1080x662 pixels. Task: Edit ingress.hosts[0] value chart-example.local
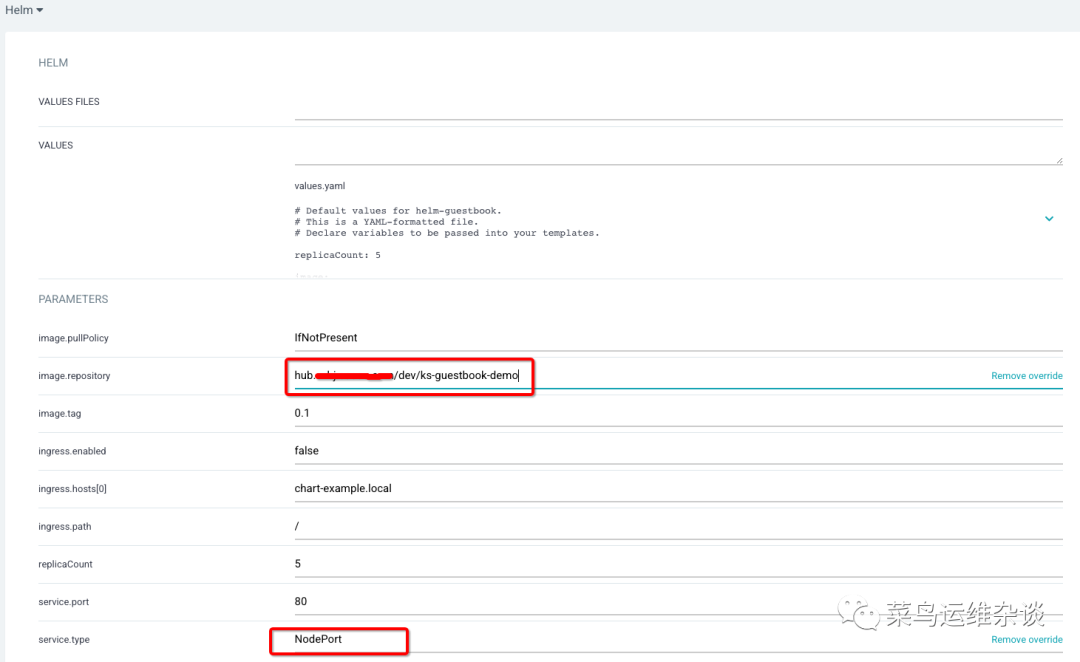tap(678, 488)
